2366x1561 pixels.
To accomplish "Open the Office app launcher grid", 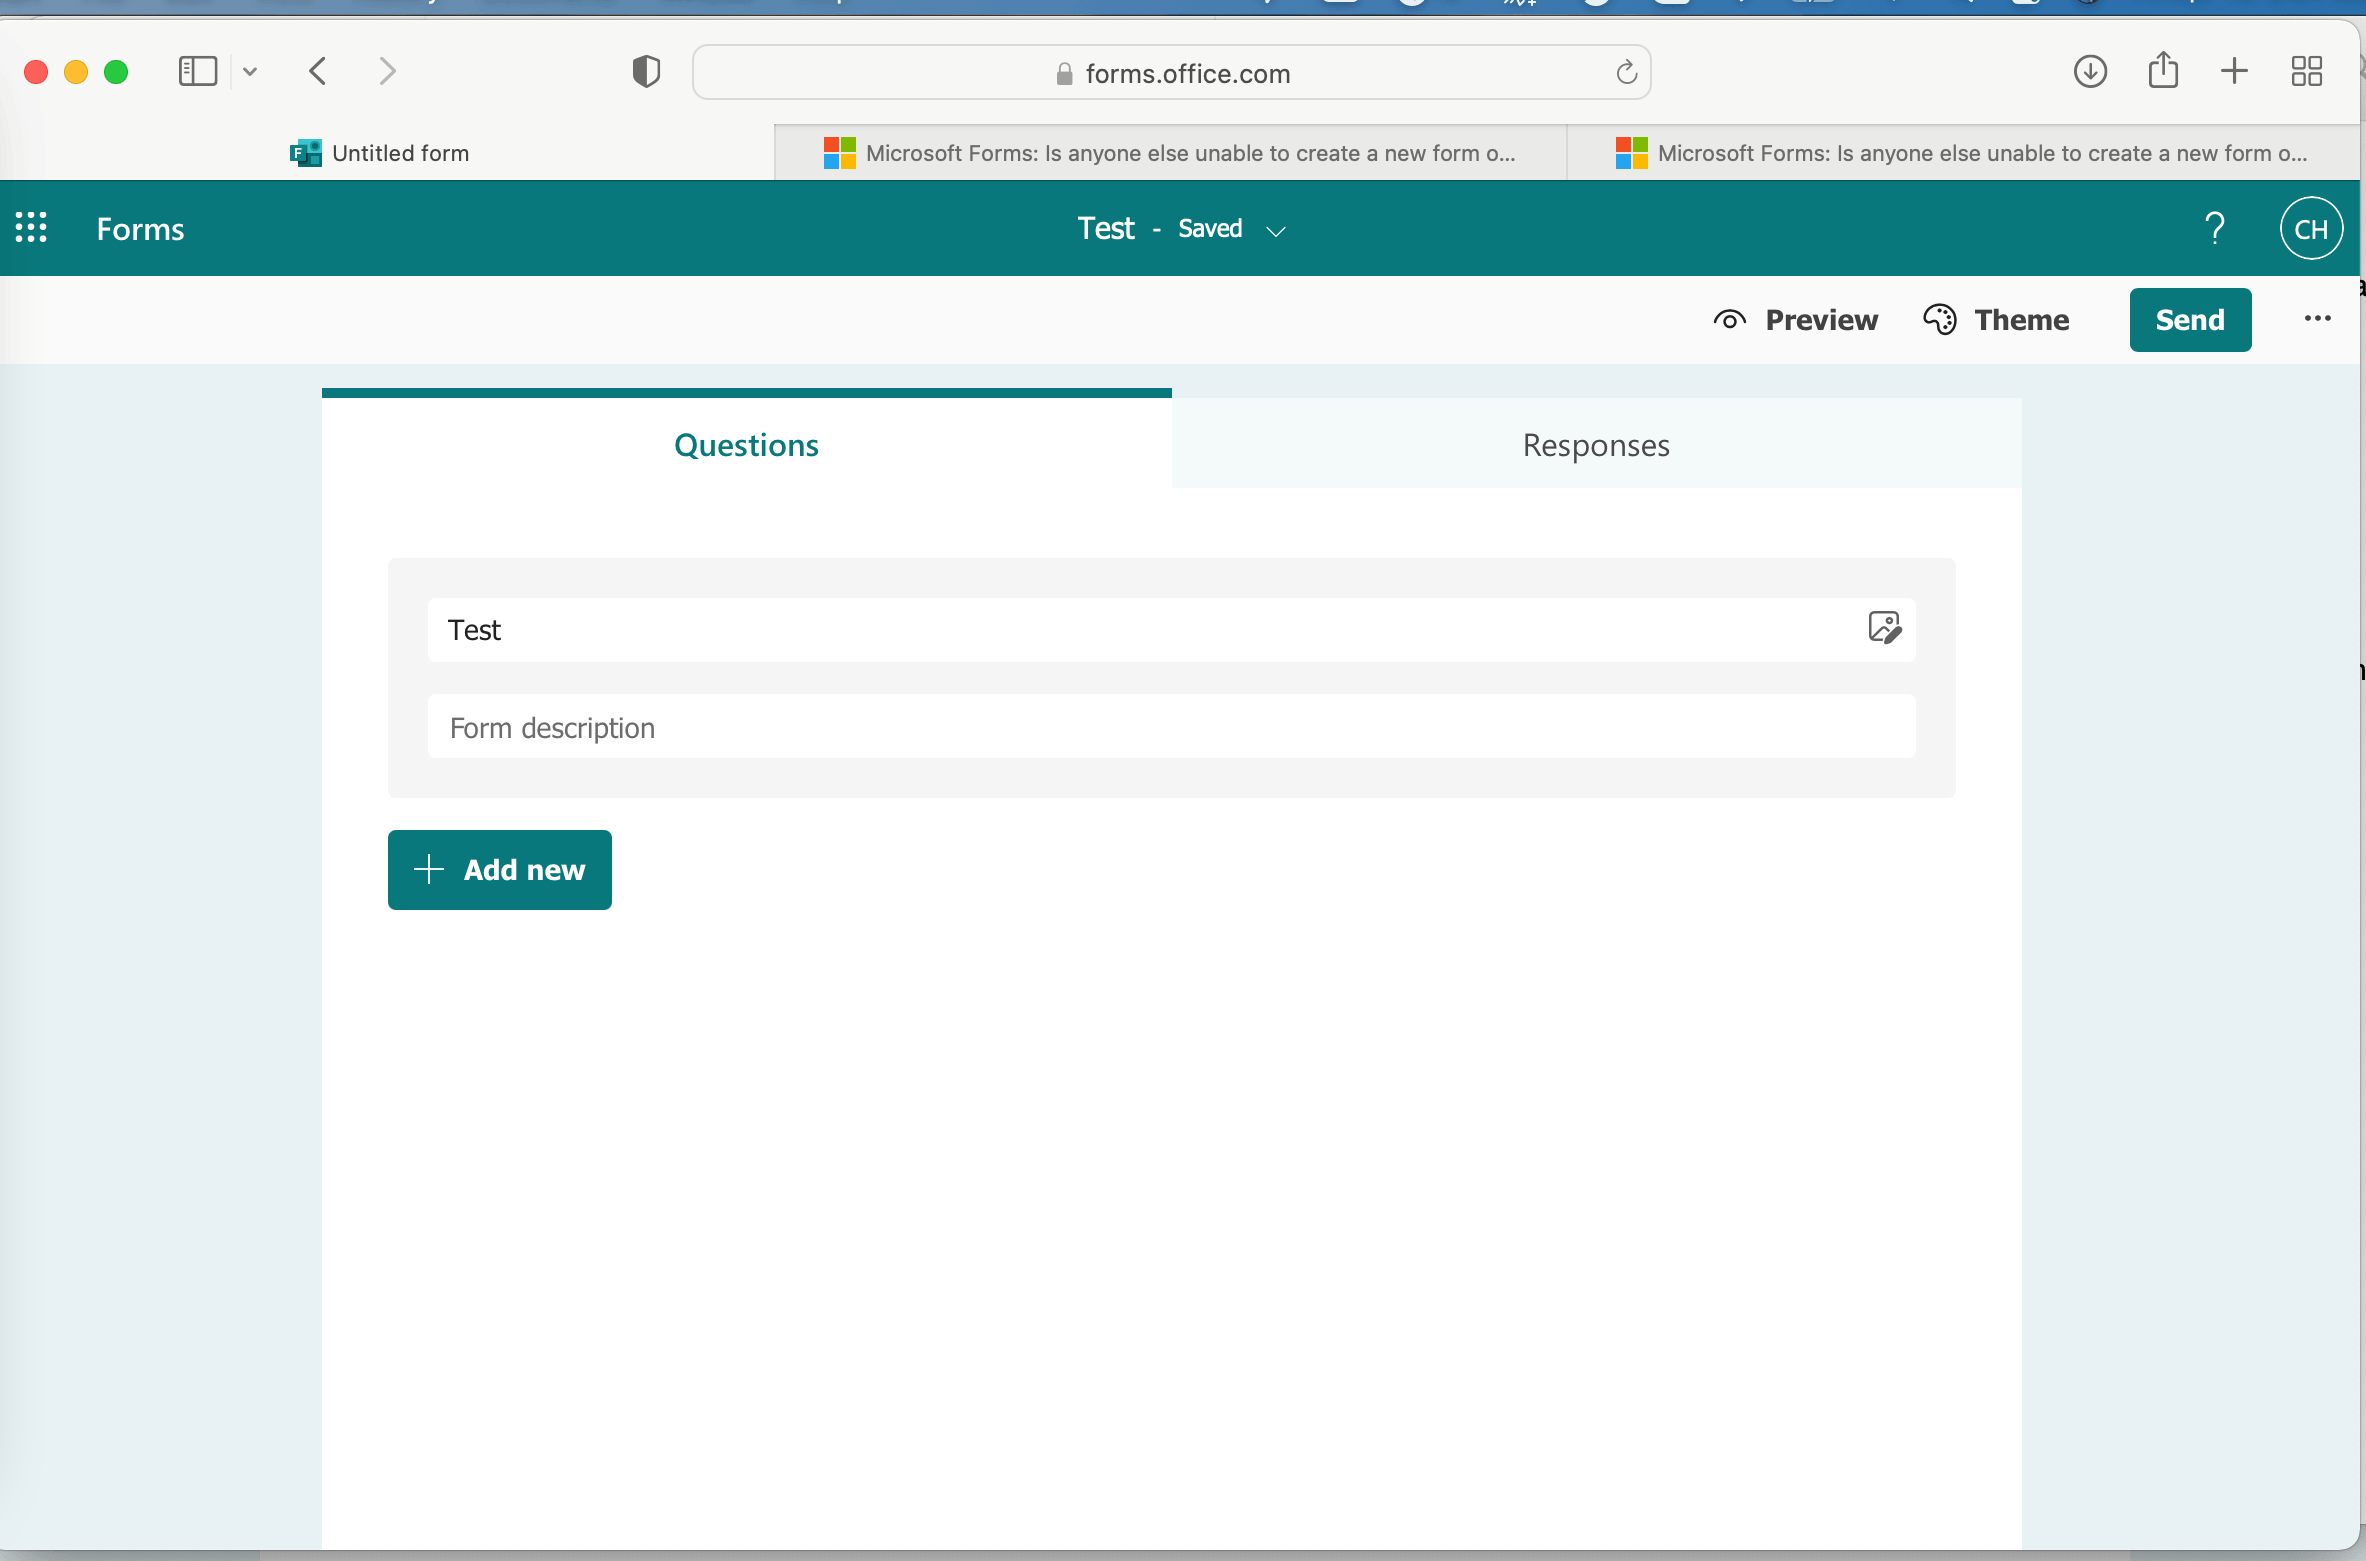I will (x=31, y=228).
